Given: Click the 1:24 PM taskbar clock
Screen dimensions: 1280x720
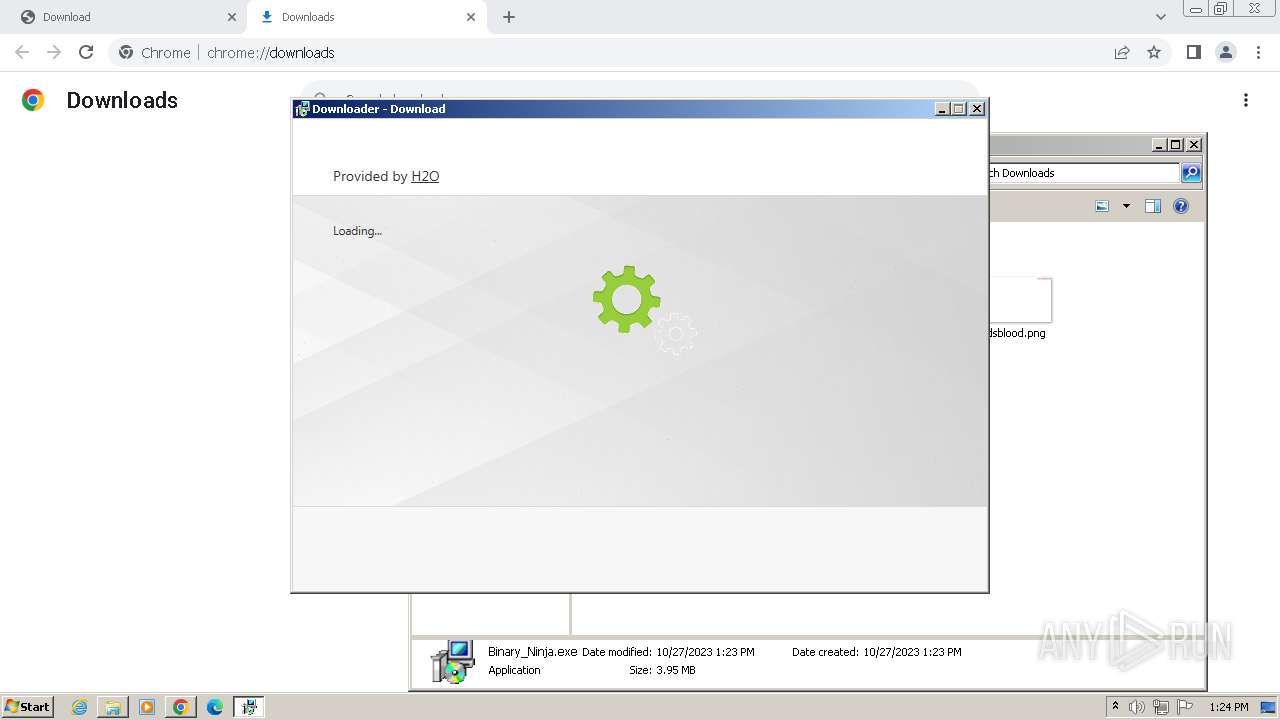Looking at the screenshot, I should [x=1229, y=707].
